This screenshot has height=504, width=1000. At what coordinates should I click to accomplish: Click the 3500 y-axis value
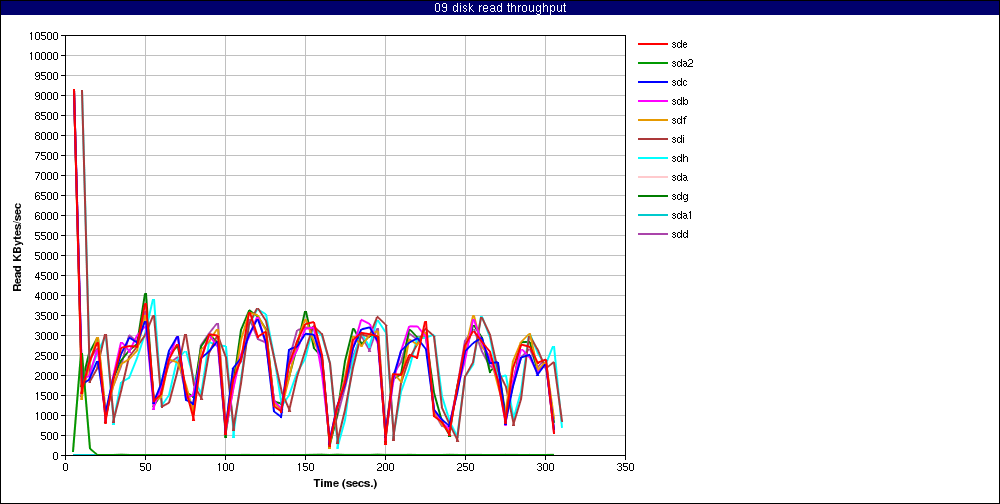tap(47, 316)
